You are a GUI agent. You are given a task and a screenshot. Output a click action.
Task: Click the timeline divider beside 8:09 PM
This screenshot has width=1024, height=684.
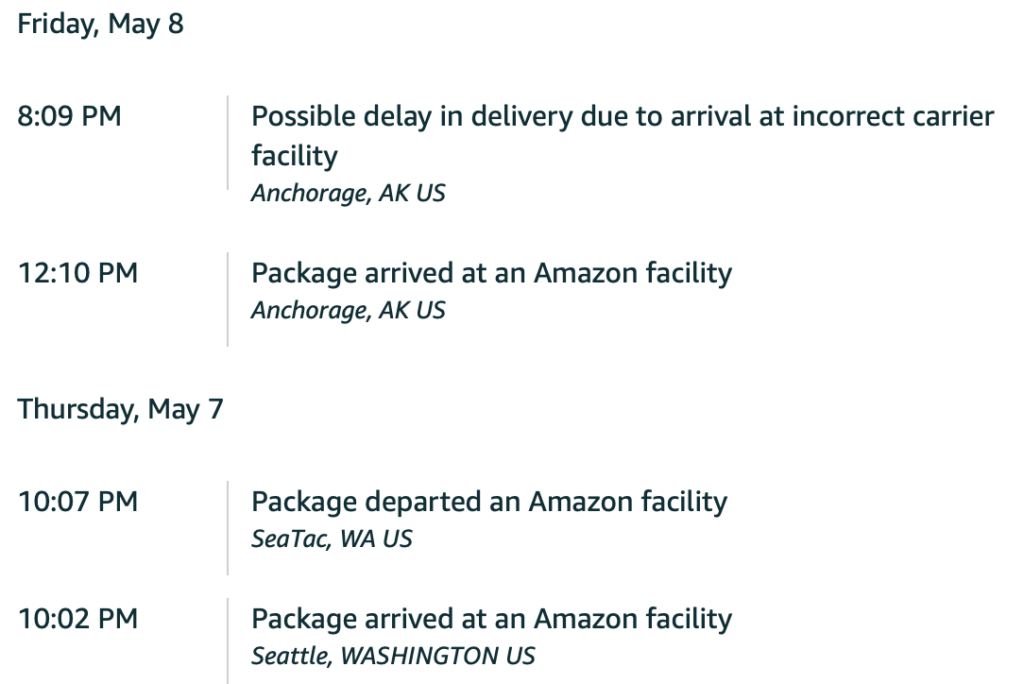tap(228, 142)
